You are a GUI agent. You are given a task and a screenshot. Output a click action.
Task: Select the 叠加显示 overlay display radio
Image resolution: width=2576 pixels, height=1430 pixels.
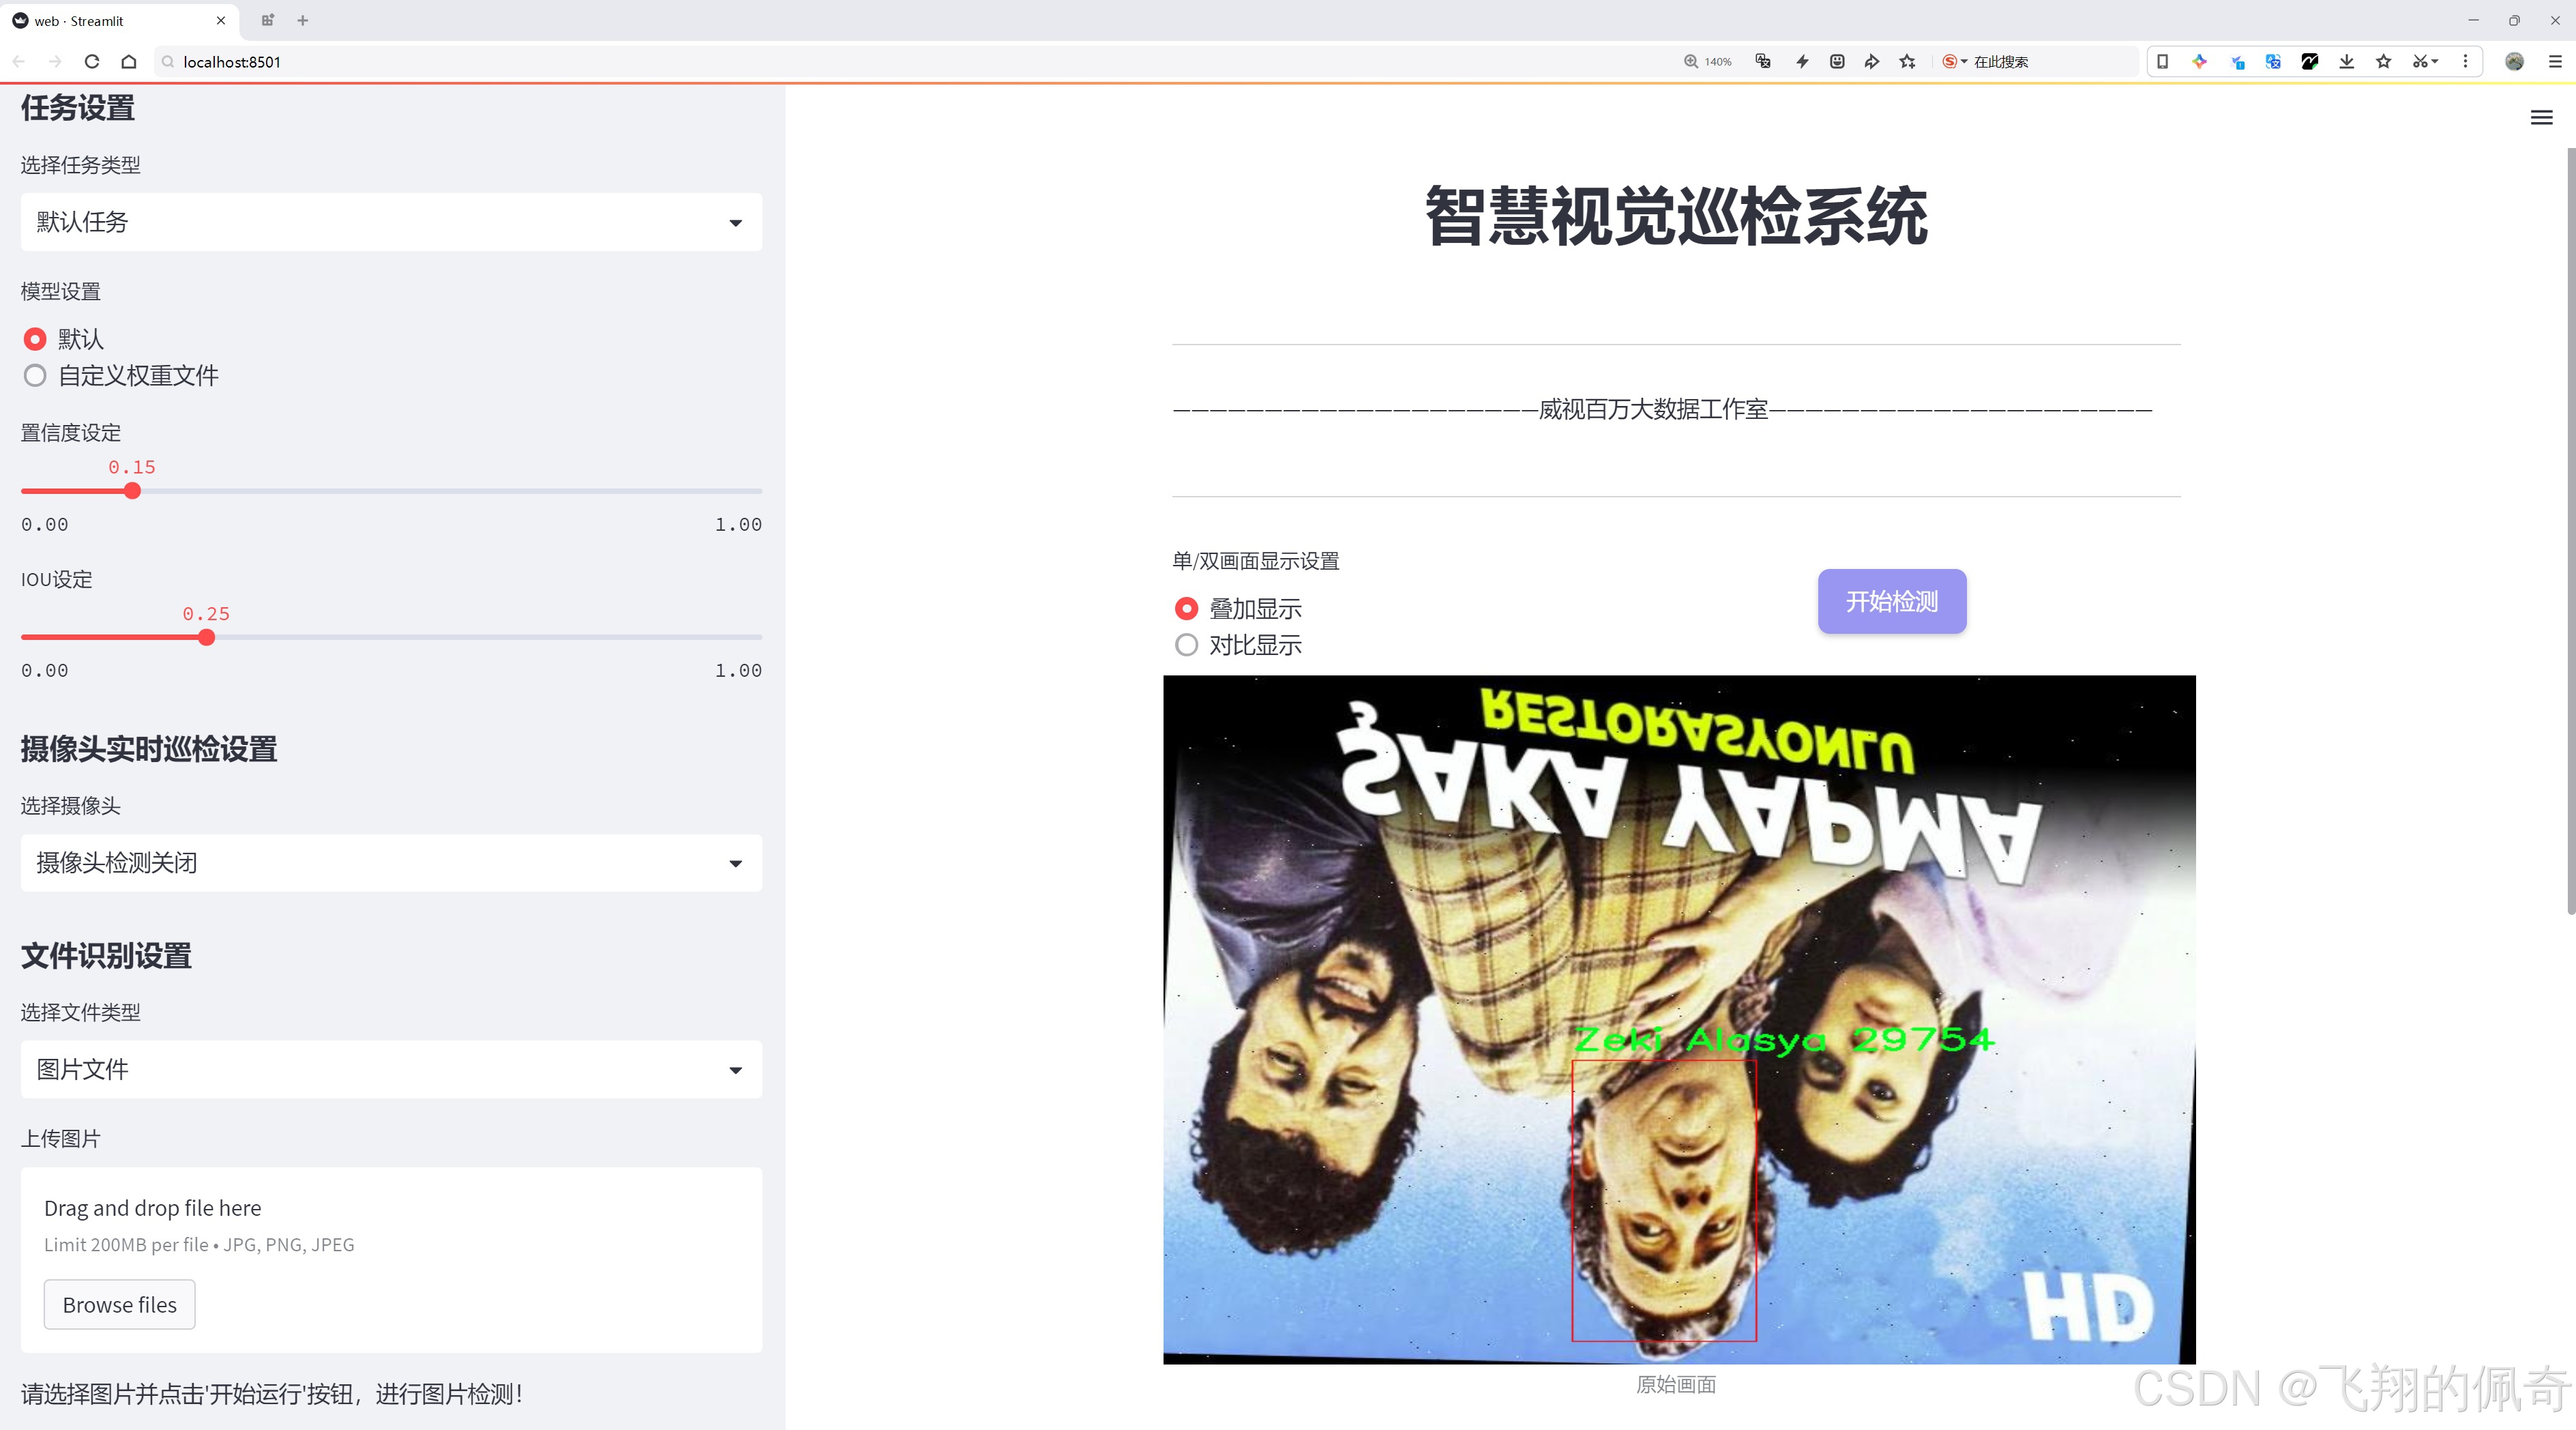1186,609
